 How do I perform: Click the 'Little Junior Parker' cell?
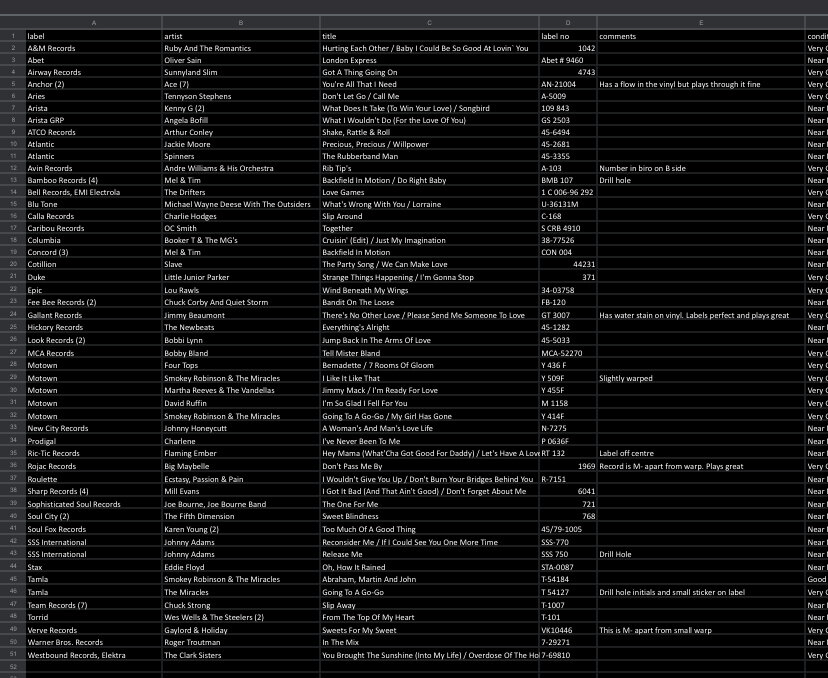(x=241, y=277)
